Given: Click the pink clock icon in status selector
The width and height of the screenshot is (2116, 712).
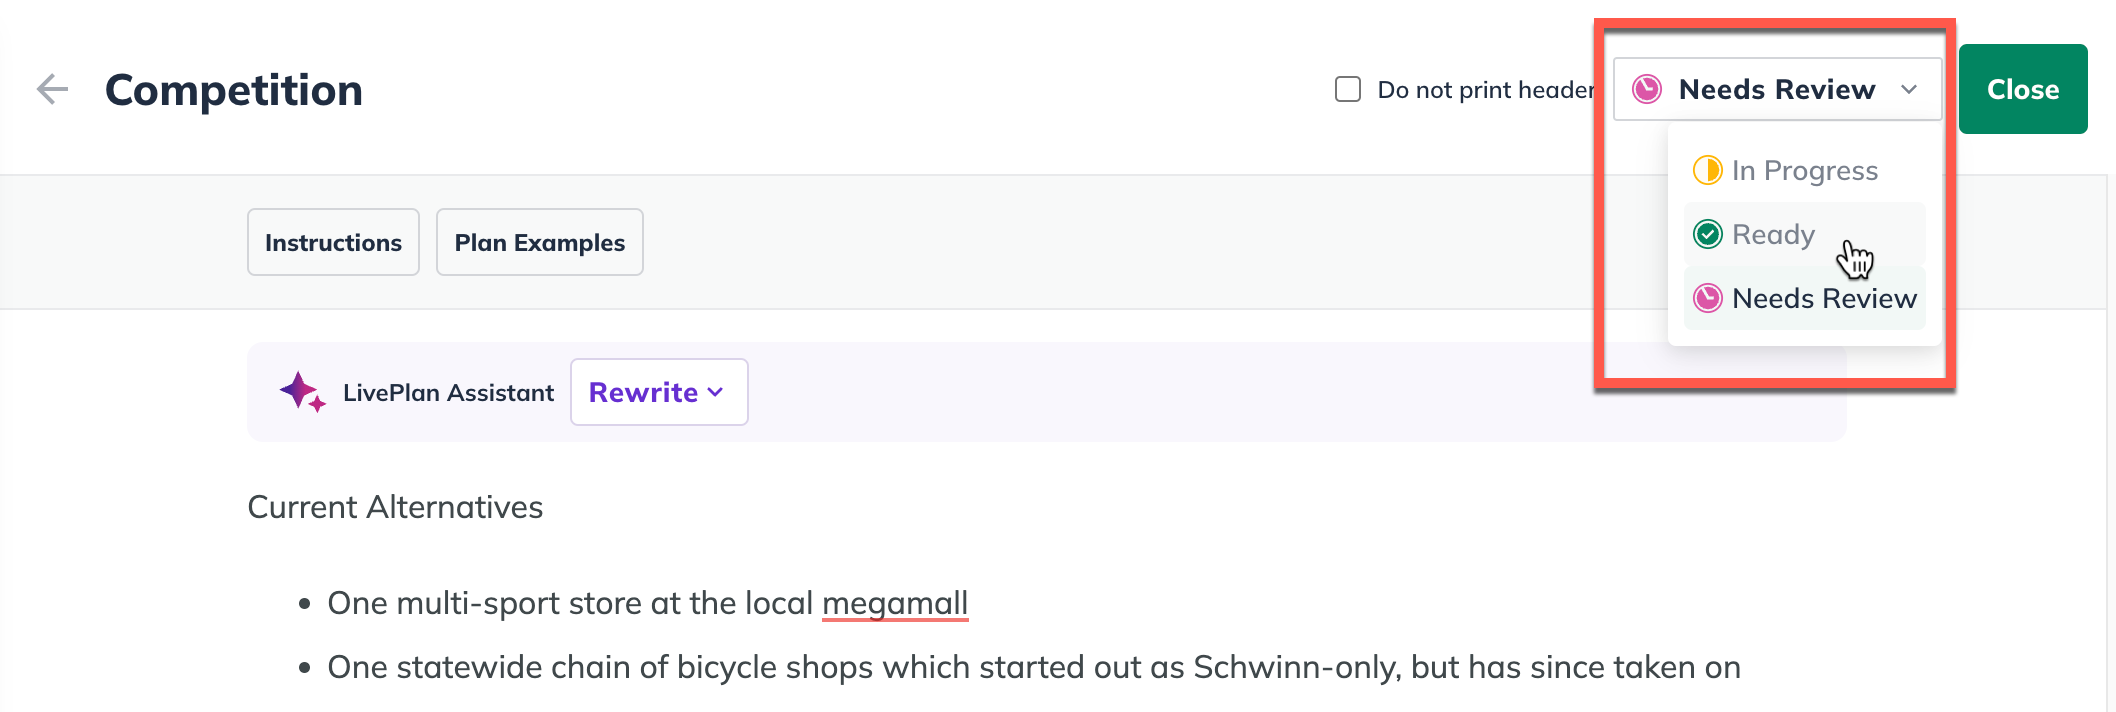Looking at the screenshot, I should coord(1647,90).
